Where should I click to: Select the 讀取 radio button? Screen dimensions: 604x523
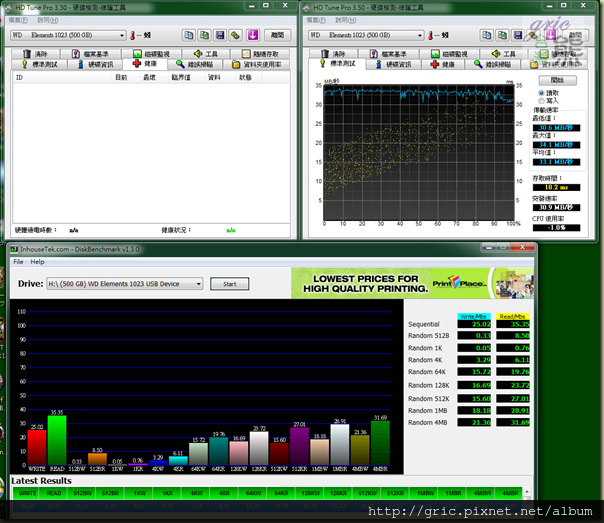tap(543, 92)
